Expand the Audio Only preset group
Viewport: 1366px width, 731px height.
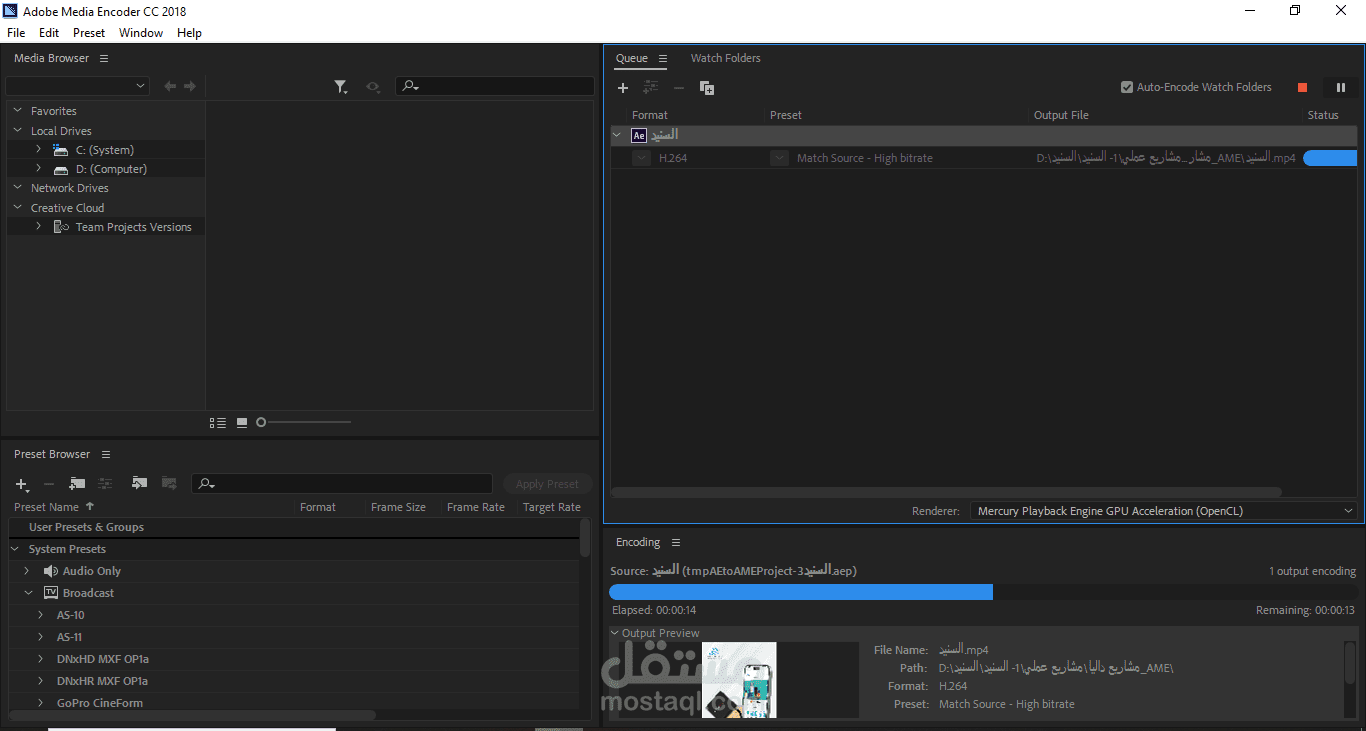[x=27, y=571]
